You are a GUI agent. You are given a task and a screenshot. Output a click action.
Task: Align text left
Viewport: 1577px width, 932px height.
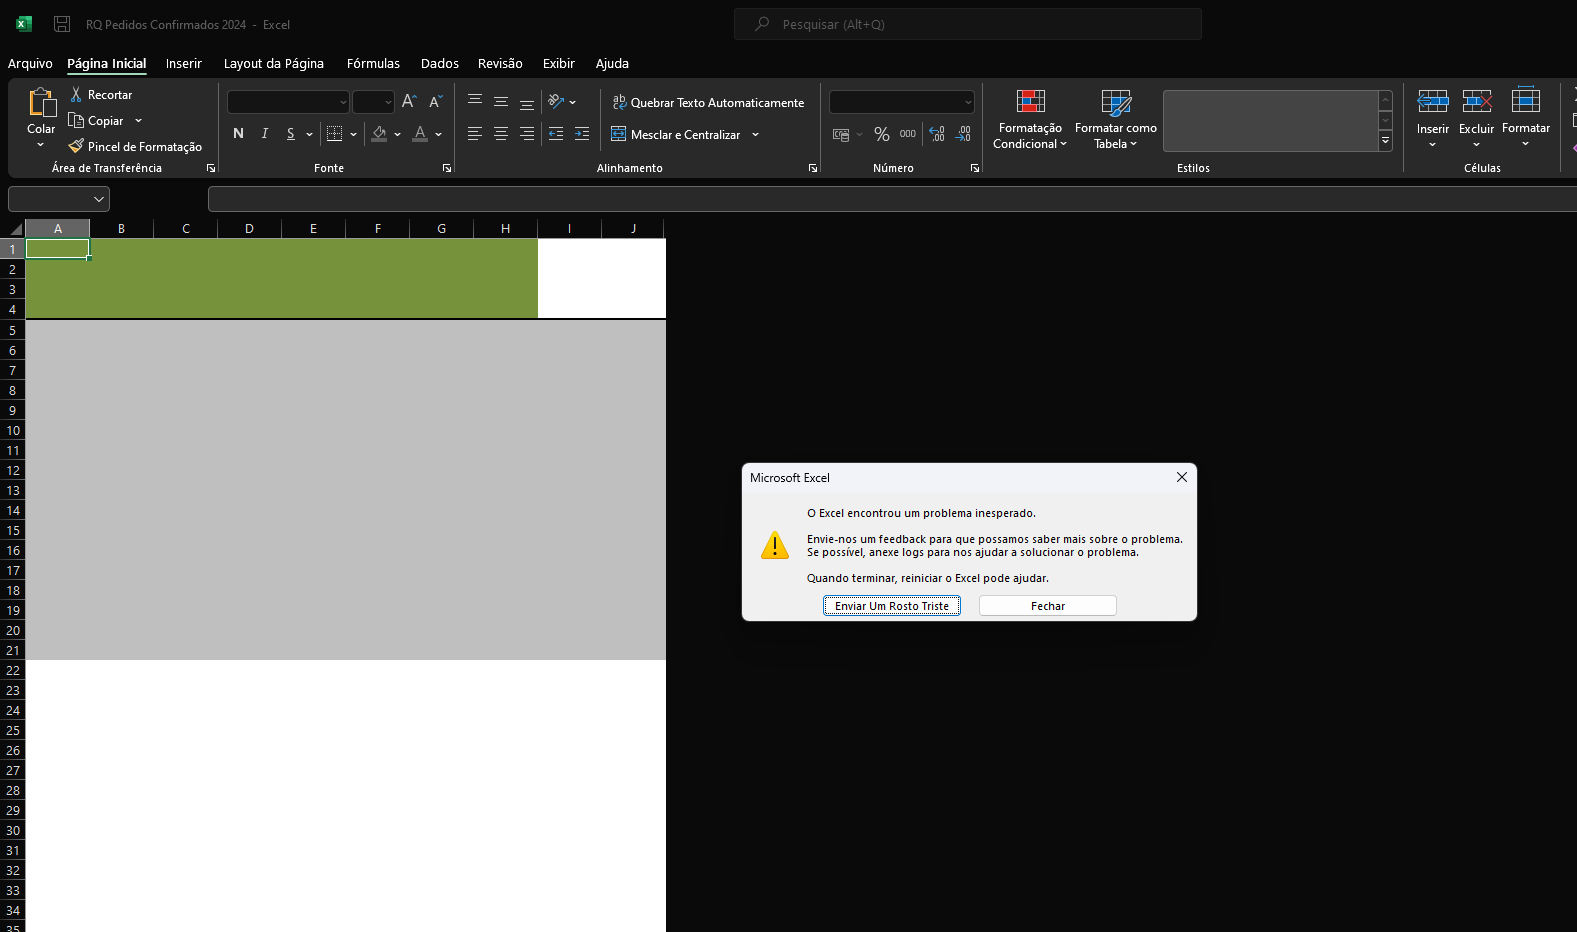coord(475,134)
